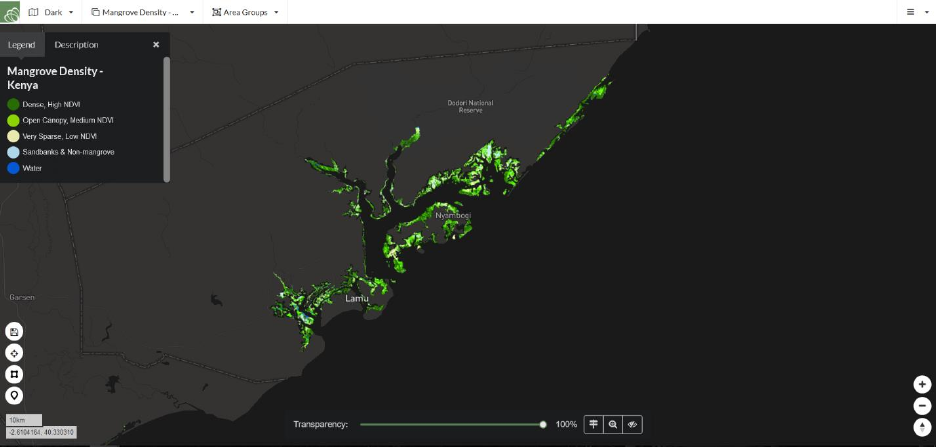Click the location pin marker tool
The image size is (936, 447).
click(14, 395)
